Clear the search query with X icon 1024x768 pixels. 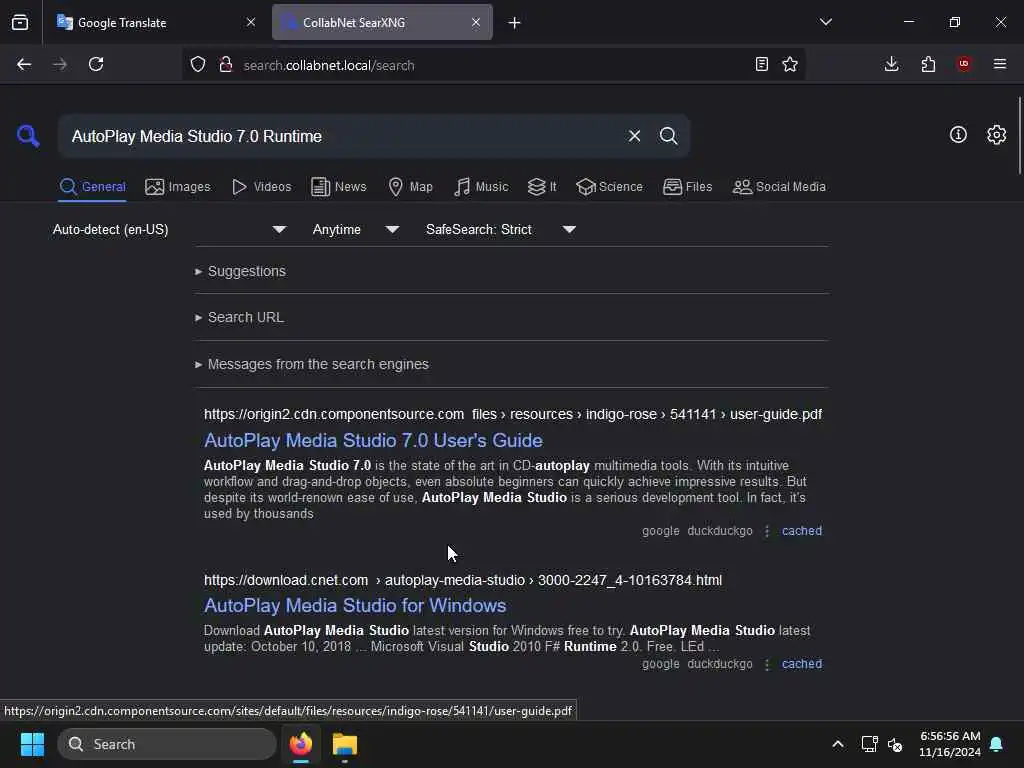634,136
